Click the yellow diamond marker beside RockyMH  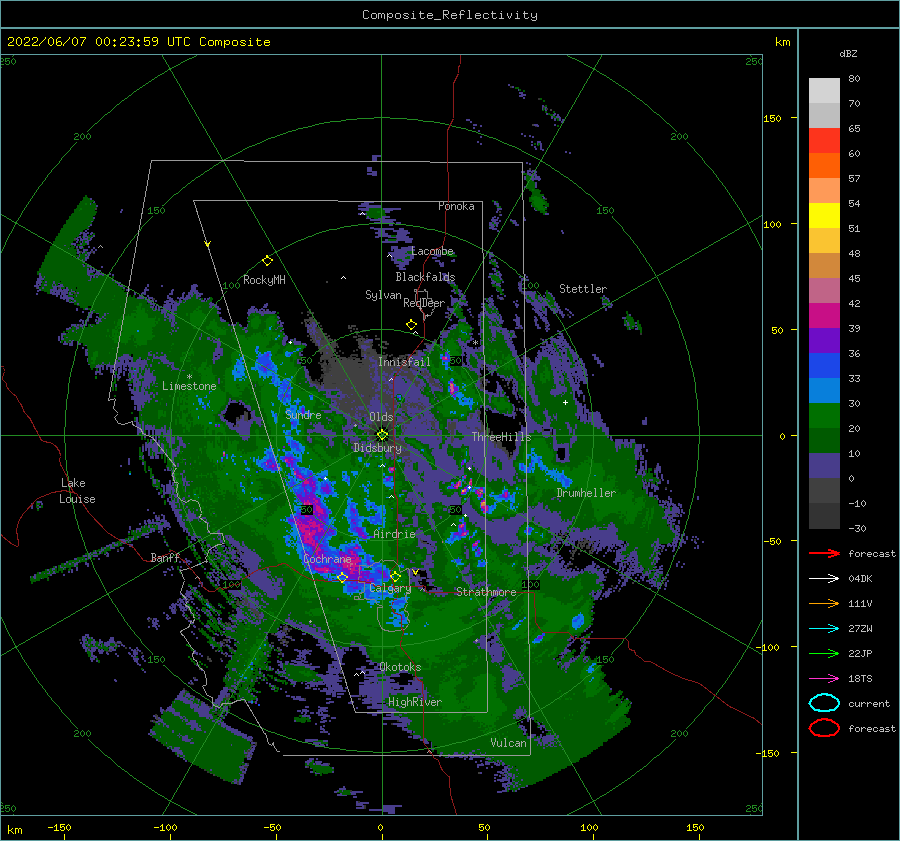tap(267, 261)
